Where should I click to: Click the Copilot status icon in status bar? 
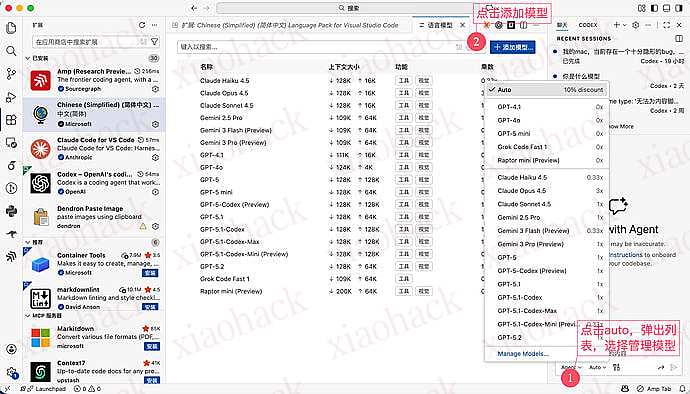pos(624,389)
